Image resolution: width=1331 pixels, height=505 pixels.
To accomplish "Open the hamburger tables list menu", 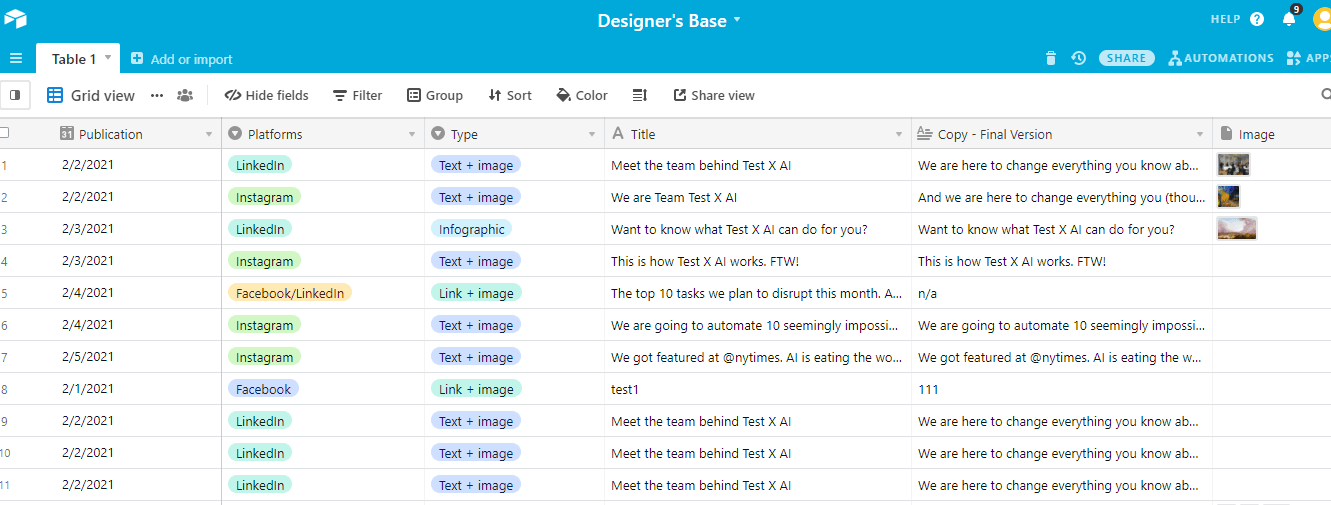I will (16, 58).
